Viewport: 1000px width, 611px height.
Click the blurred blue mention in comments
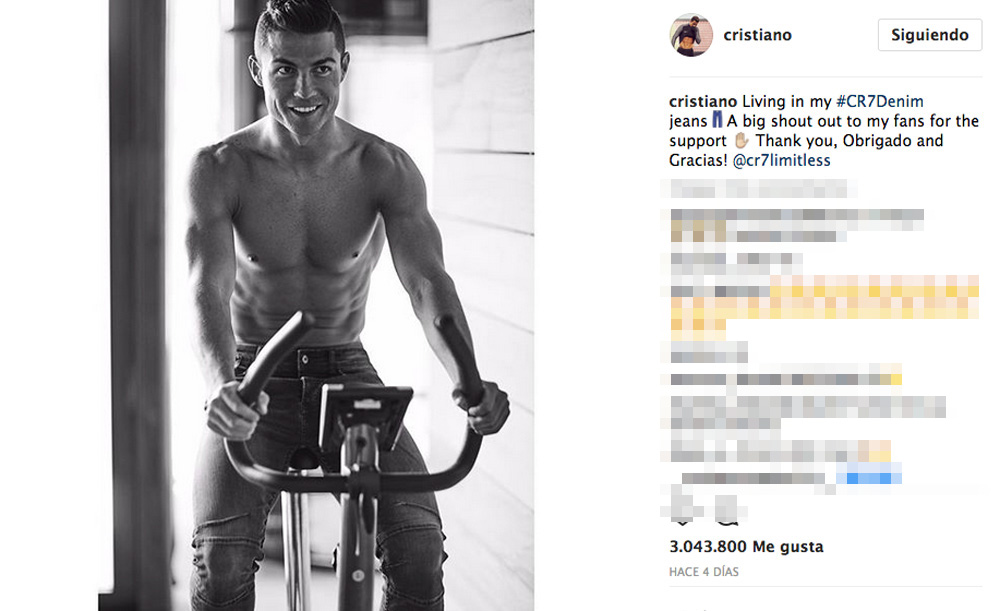click(869, 474)
